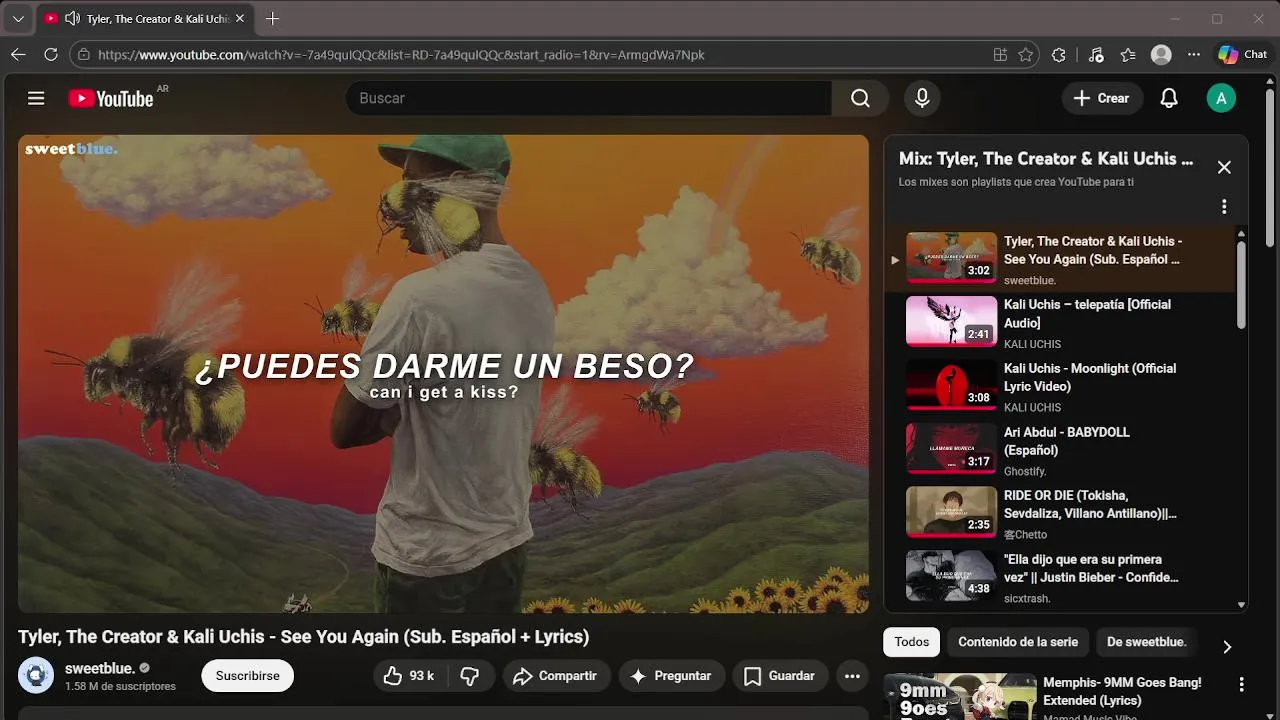Reload the current page

pyautogui.click(x=51, y=55)
